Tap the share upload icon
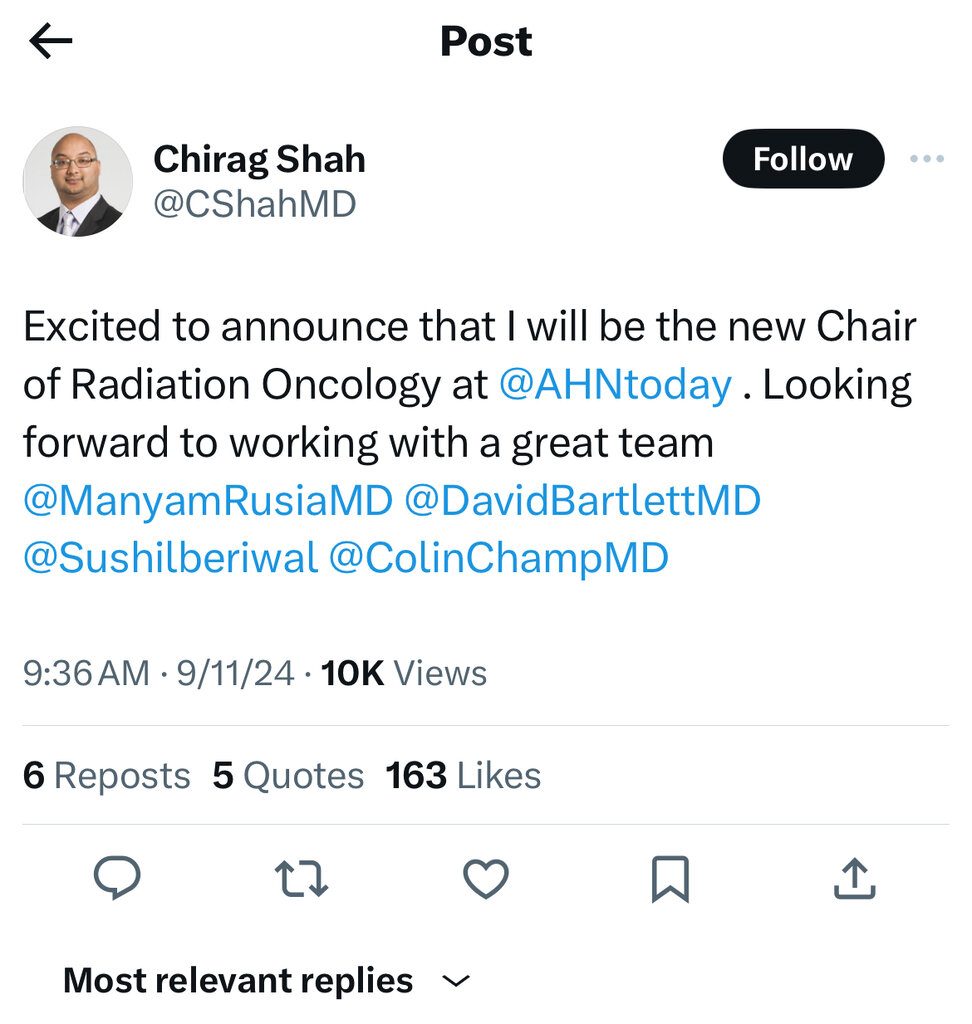 (854, 879)
